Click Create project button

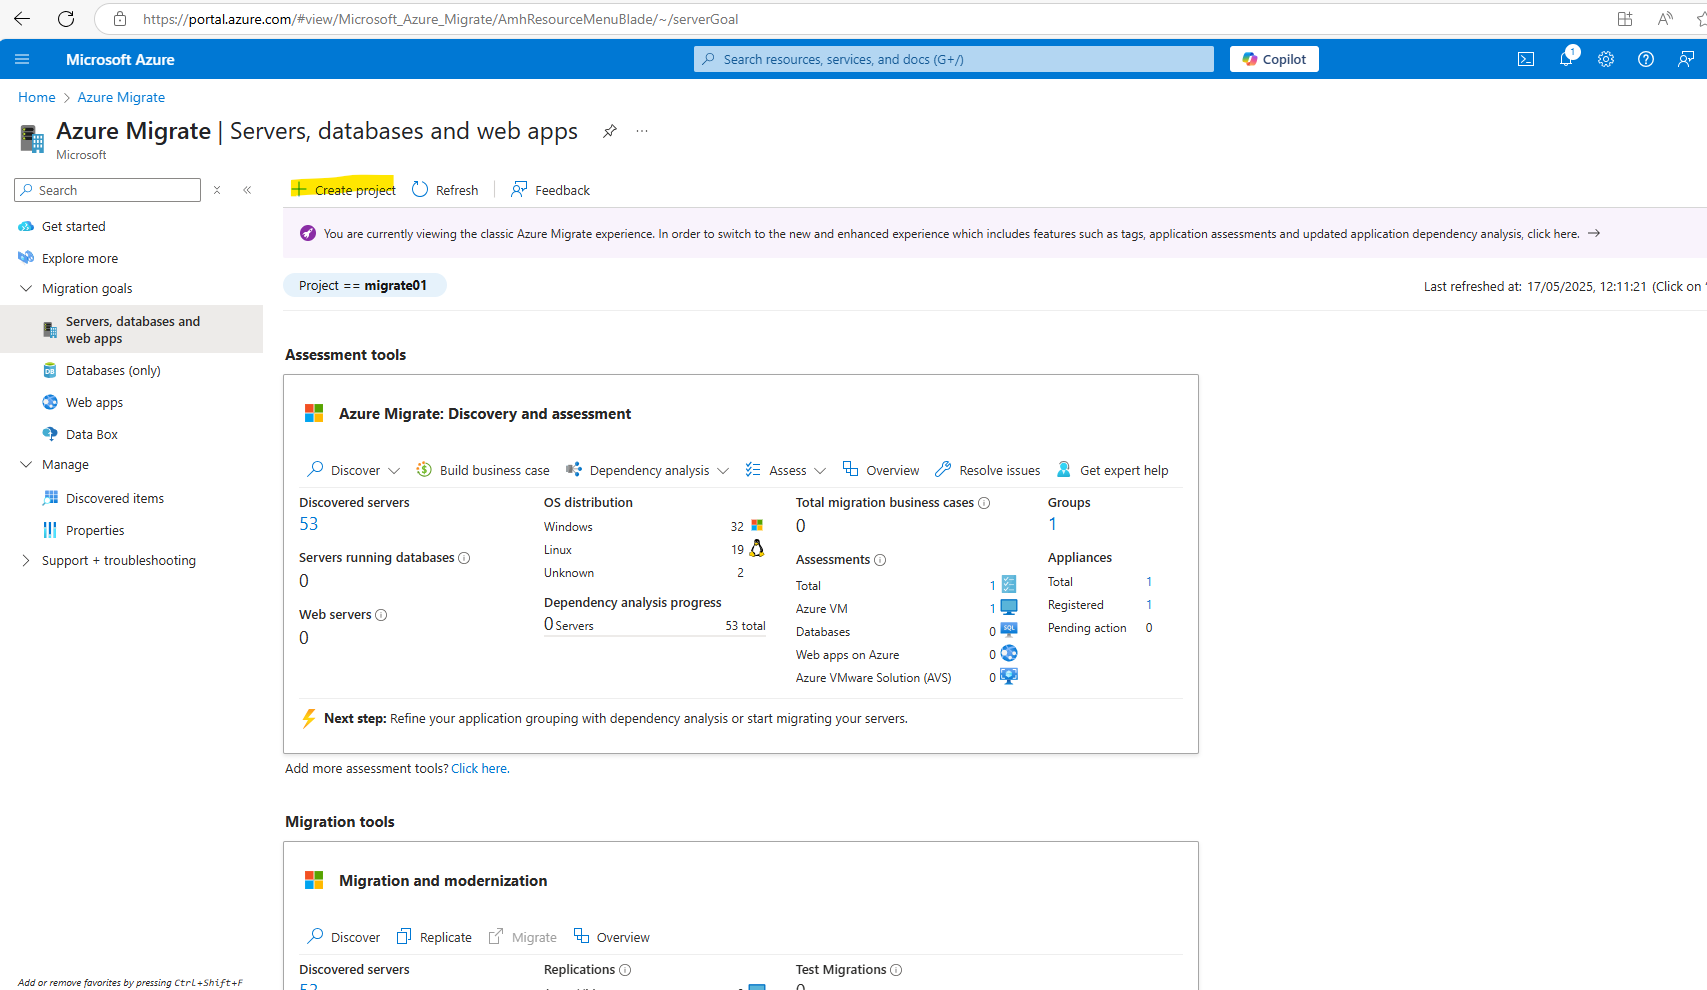pos(343,190)
